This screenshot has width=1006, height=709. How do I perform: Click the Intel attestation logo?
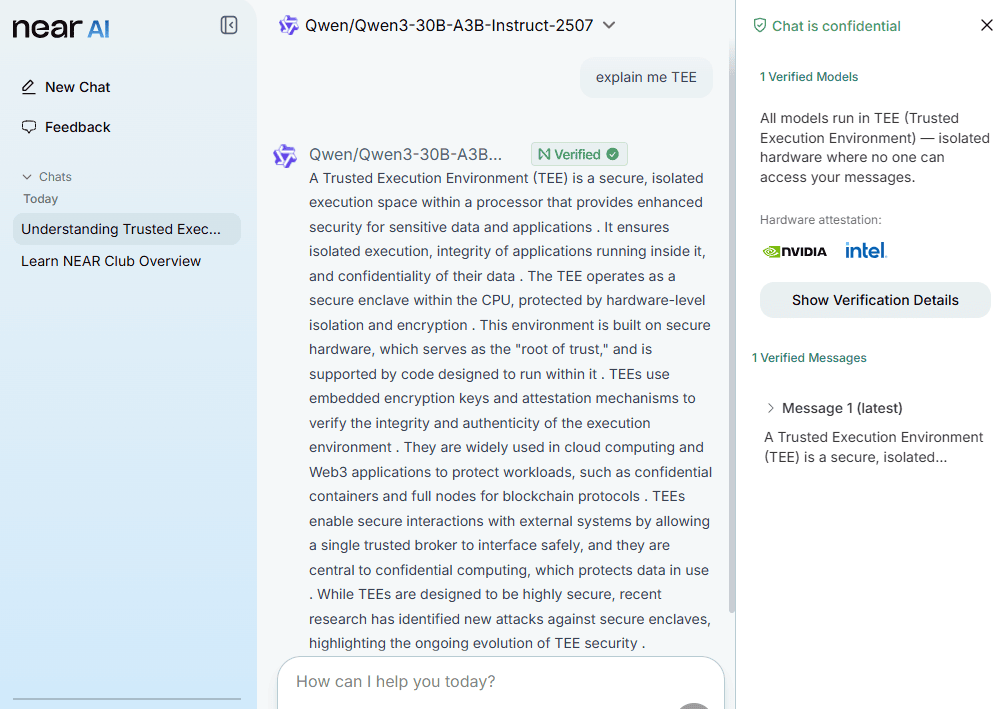865,250
